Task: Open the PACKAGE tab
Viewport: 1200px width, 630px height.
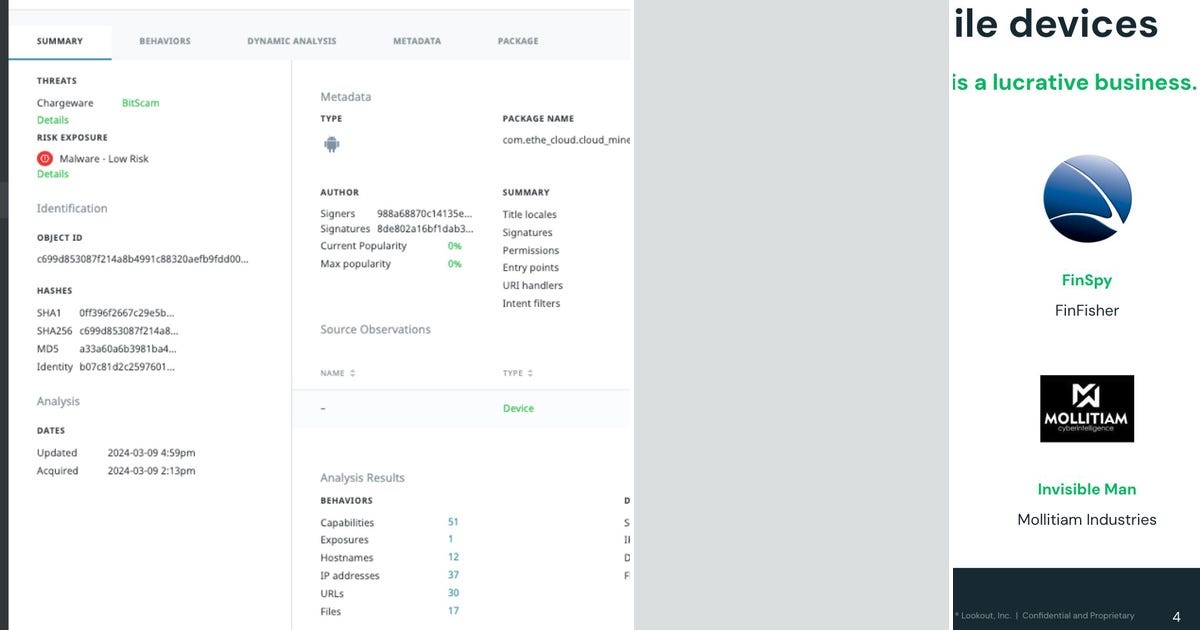Action: (517, 41)
